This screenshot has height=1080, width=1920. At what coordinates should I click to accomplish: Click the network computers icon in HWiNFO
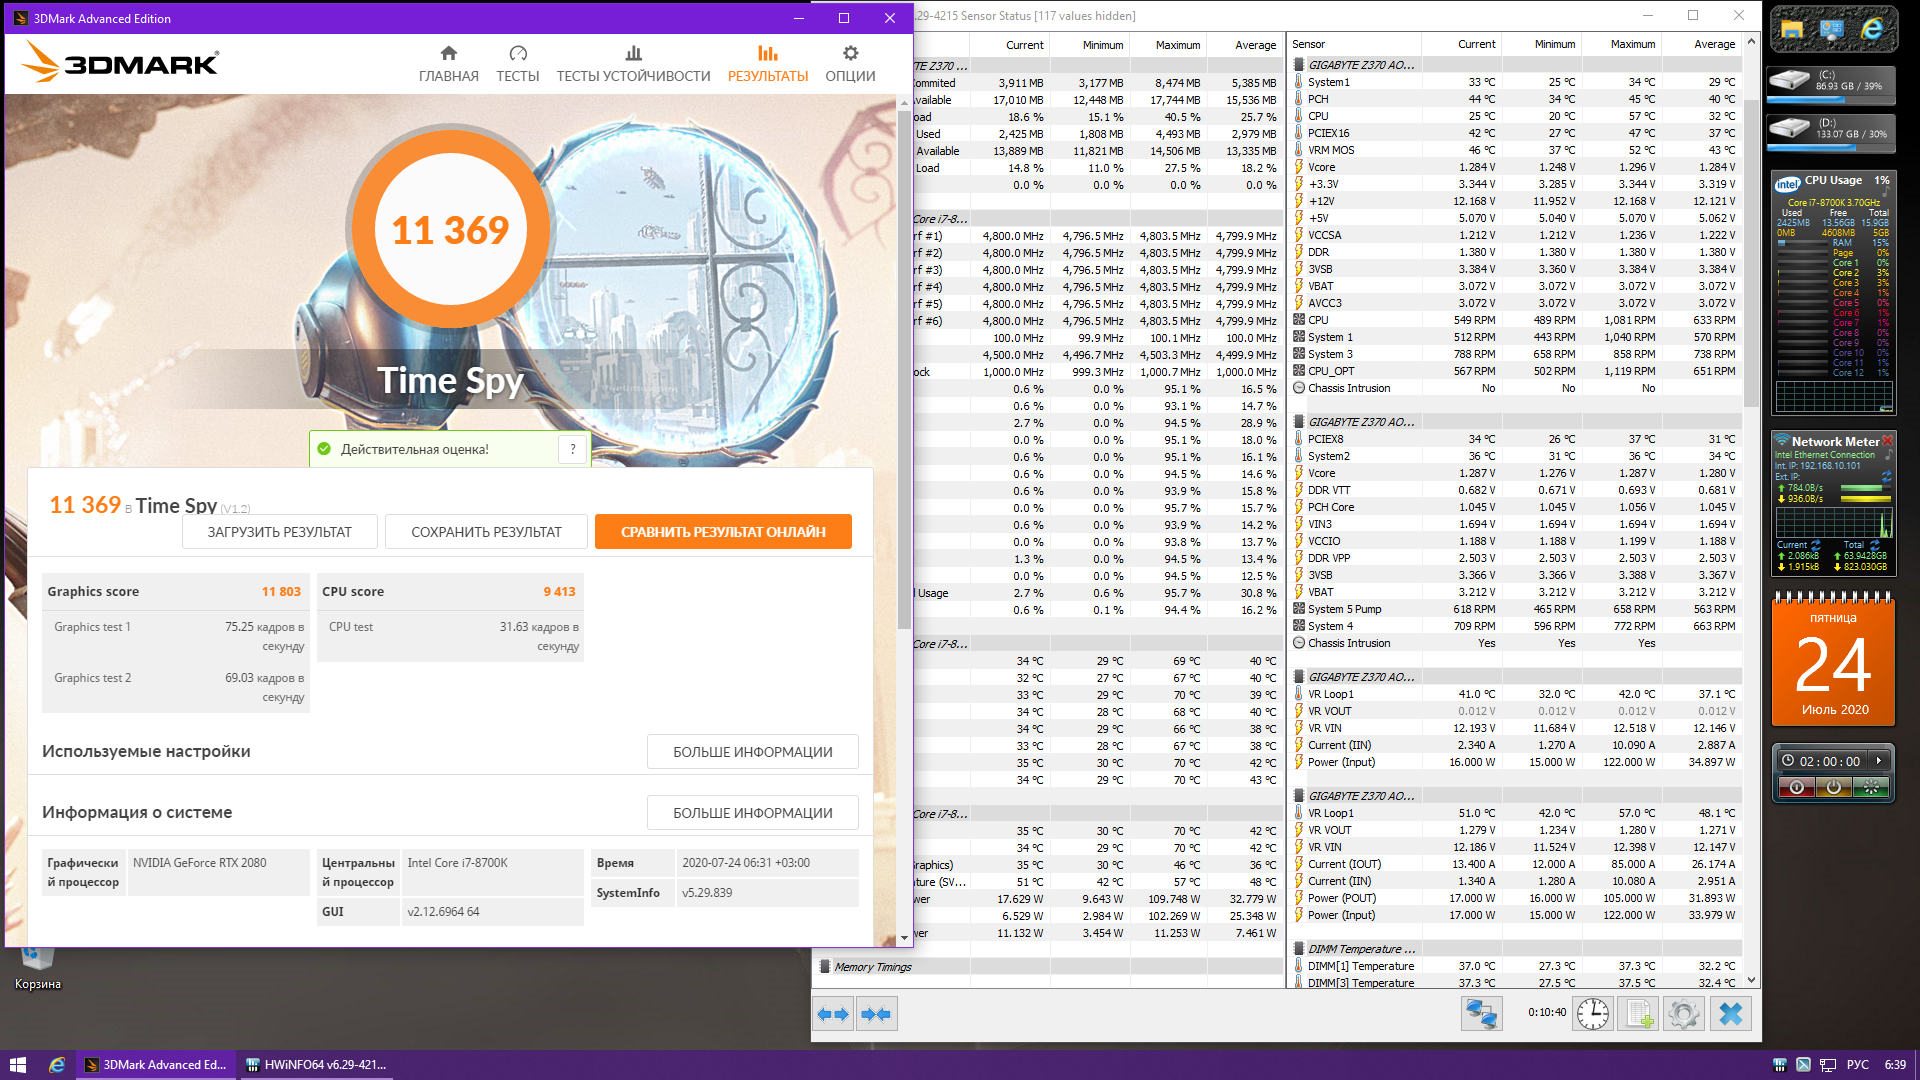1481,1014
